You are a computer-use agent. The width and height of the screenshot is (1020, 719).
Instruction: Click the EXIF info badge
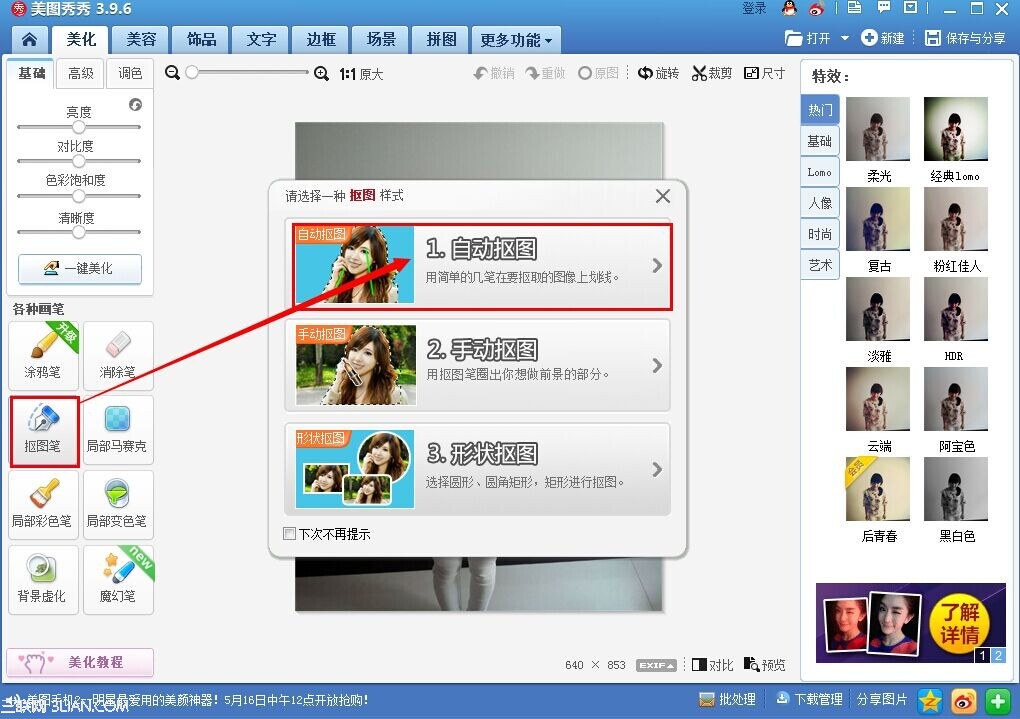coord(656,665)
